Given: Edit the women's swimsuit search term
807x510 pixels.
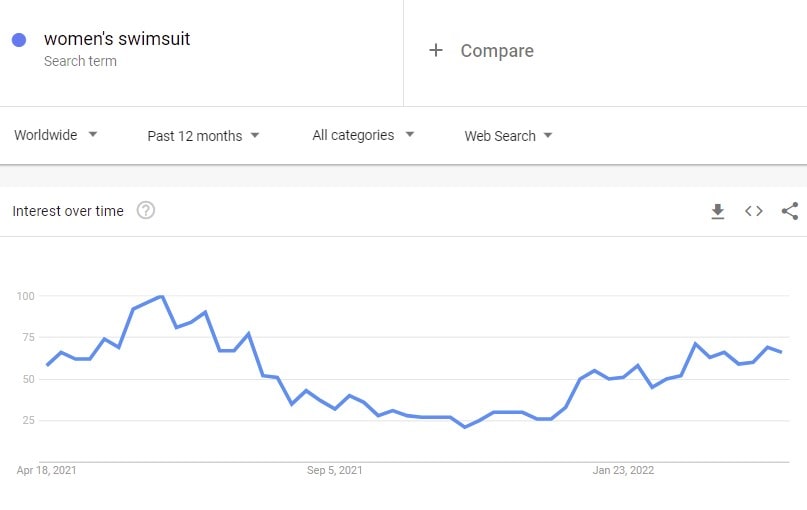Looking at the screenshot, I should (117, 39).
